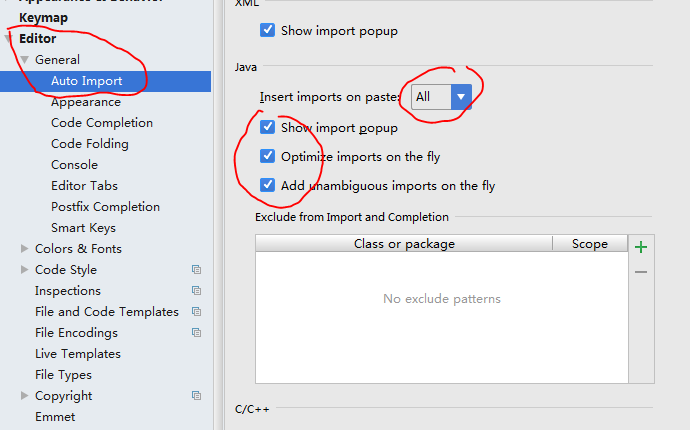Click the green plus add-exclusion icon
The image size is (690, 430).
click(x=641, y=247)
